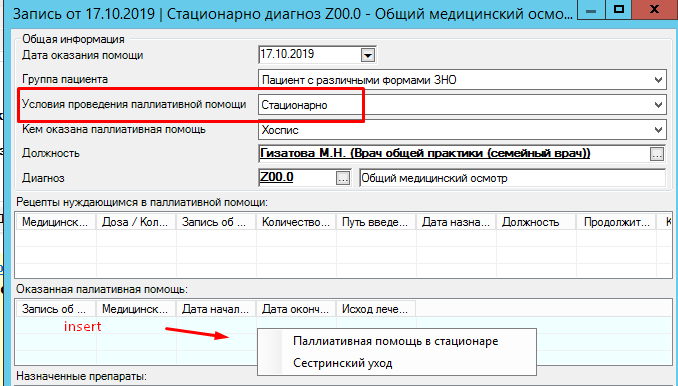Click the Рецепты нуждающимся в паллиативной помощи label
678x386 pixels.
(x=142, y=202)
